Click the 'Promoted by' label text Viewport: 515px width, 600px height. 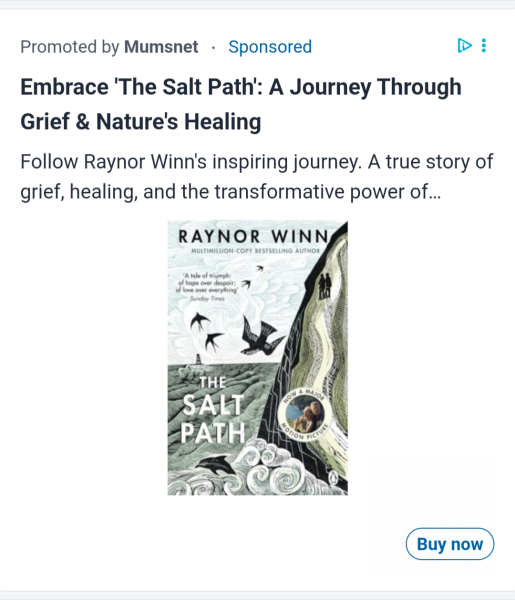[x=70, y=47]
